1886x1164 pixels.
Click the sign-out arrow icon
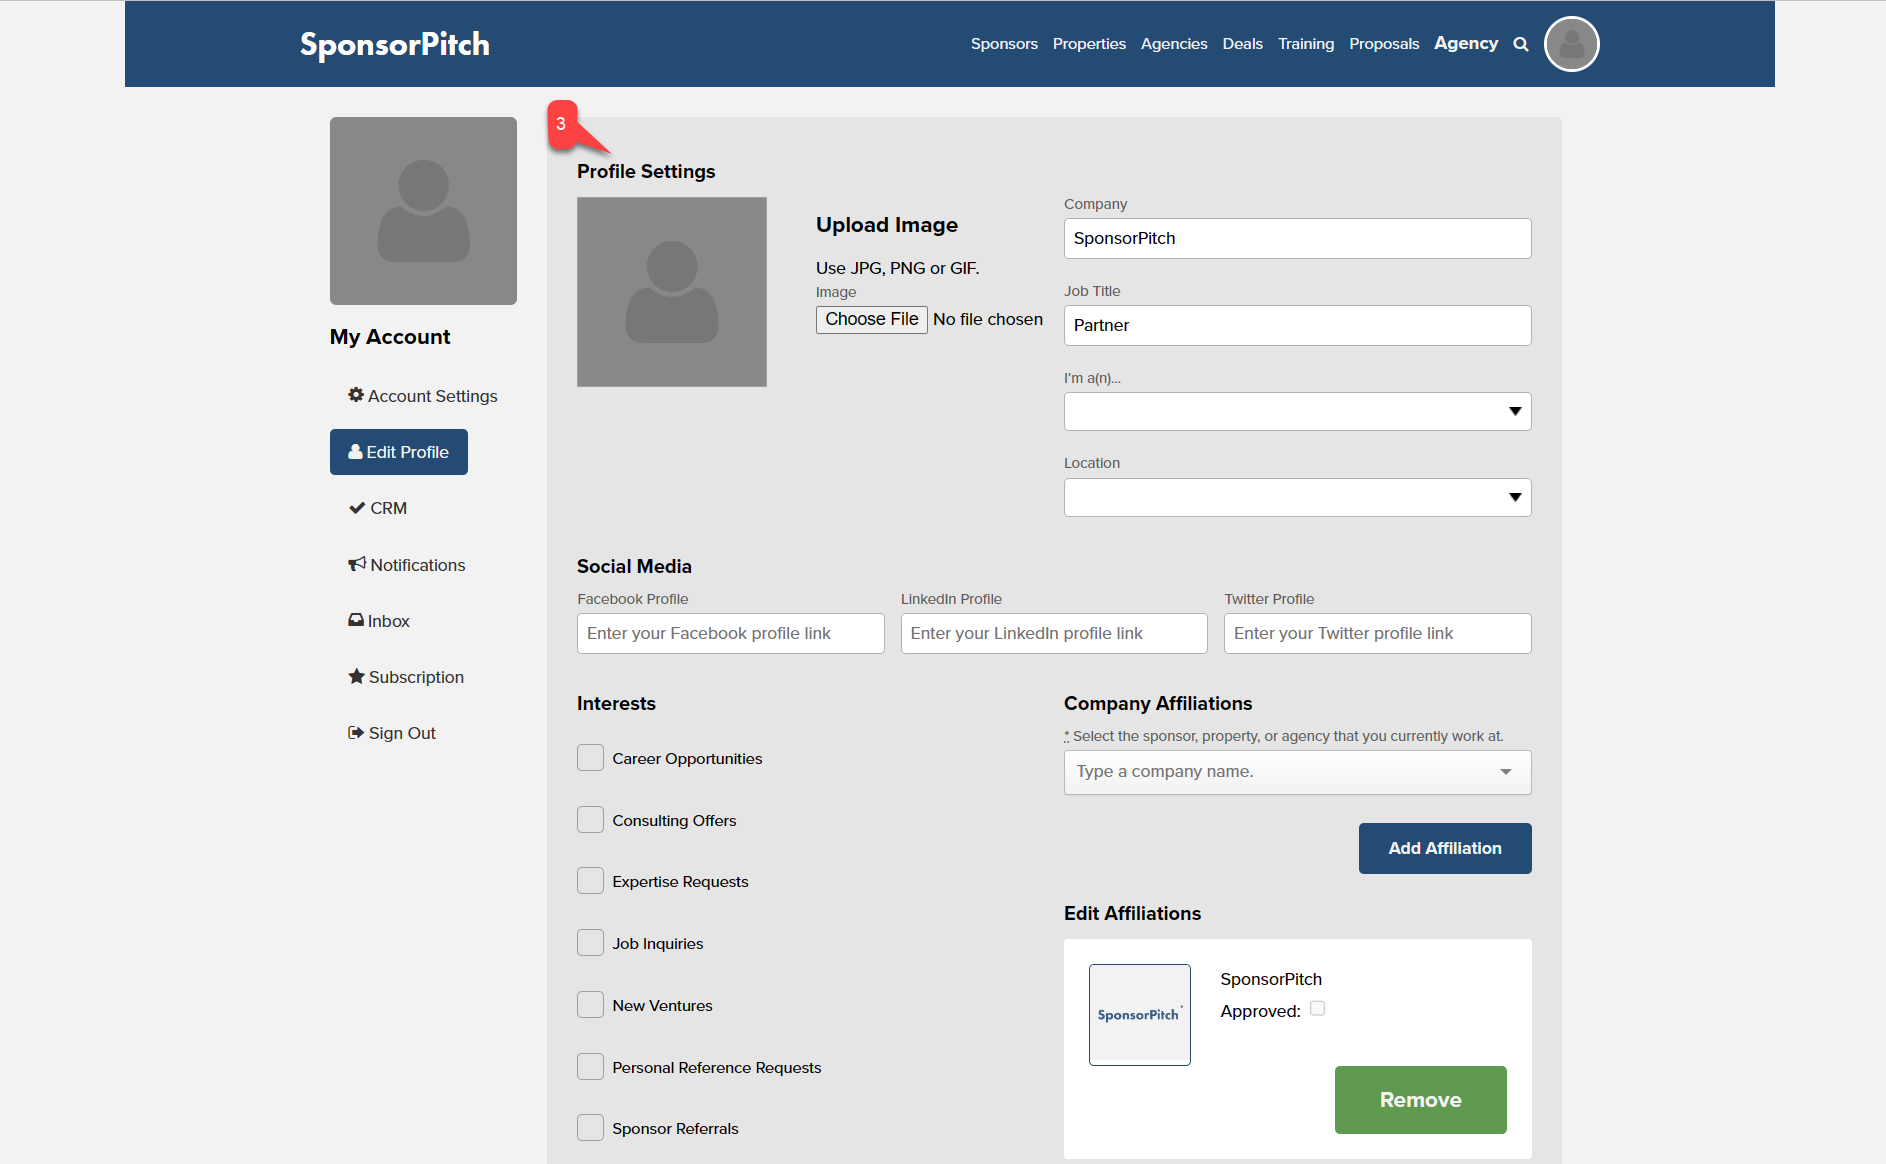point(356,732)
